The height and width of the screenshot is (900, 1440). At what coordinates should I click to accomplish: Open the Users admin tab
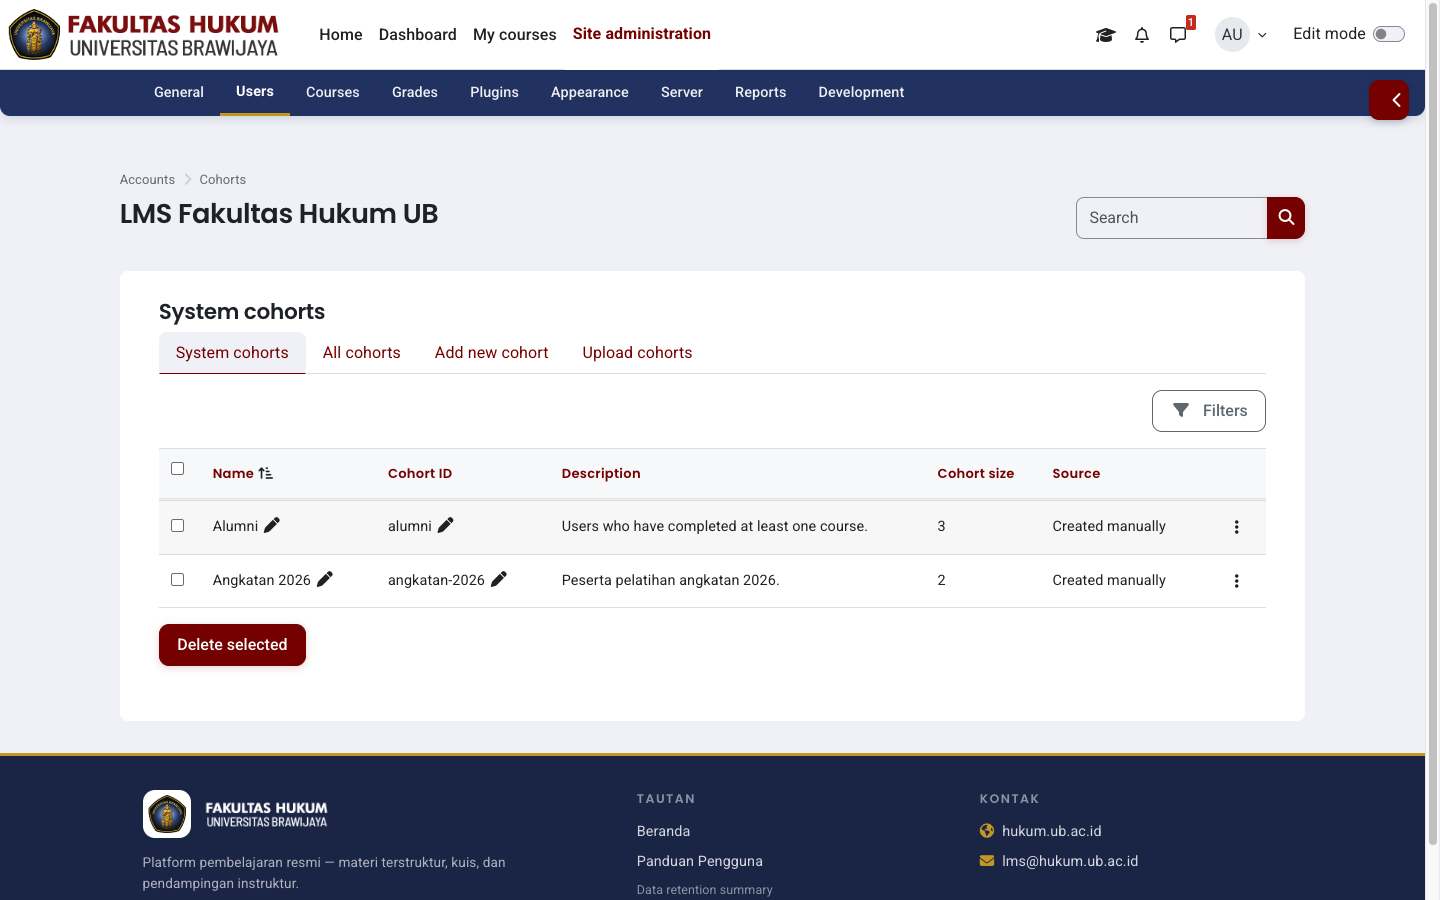(255, 92)
